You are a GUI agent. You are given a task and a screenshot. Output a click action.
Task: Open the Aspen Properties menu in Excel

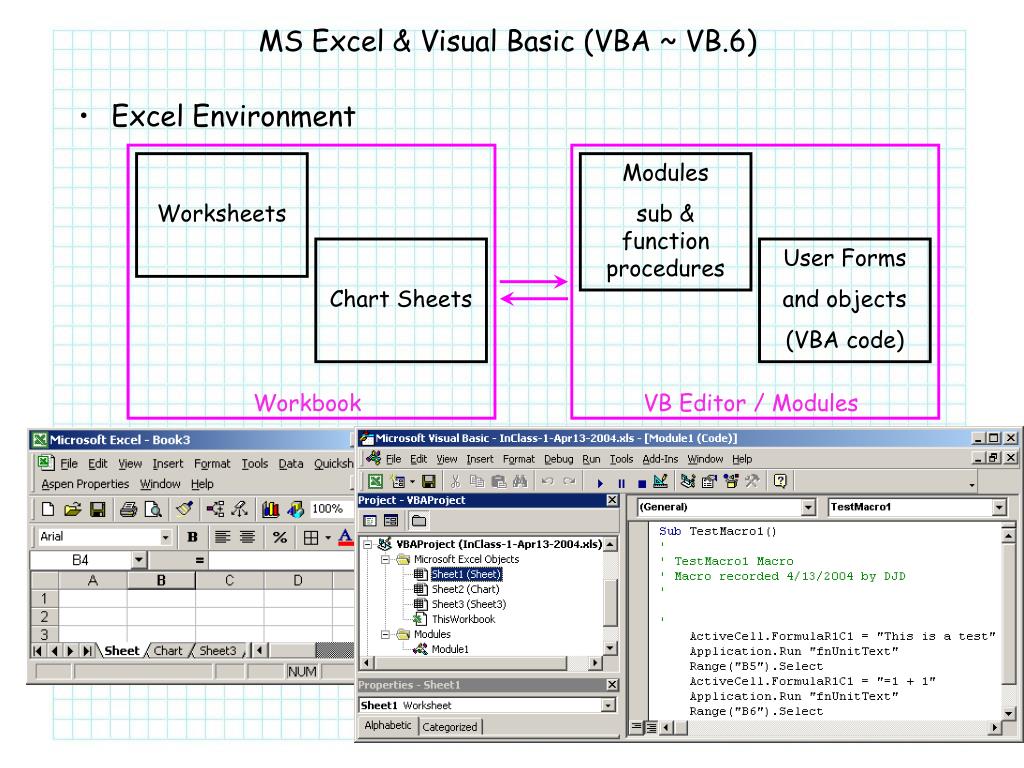click(x=85, y=484)
